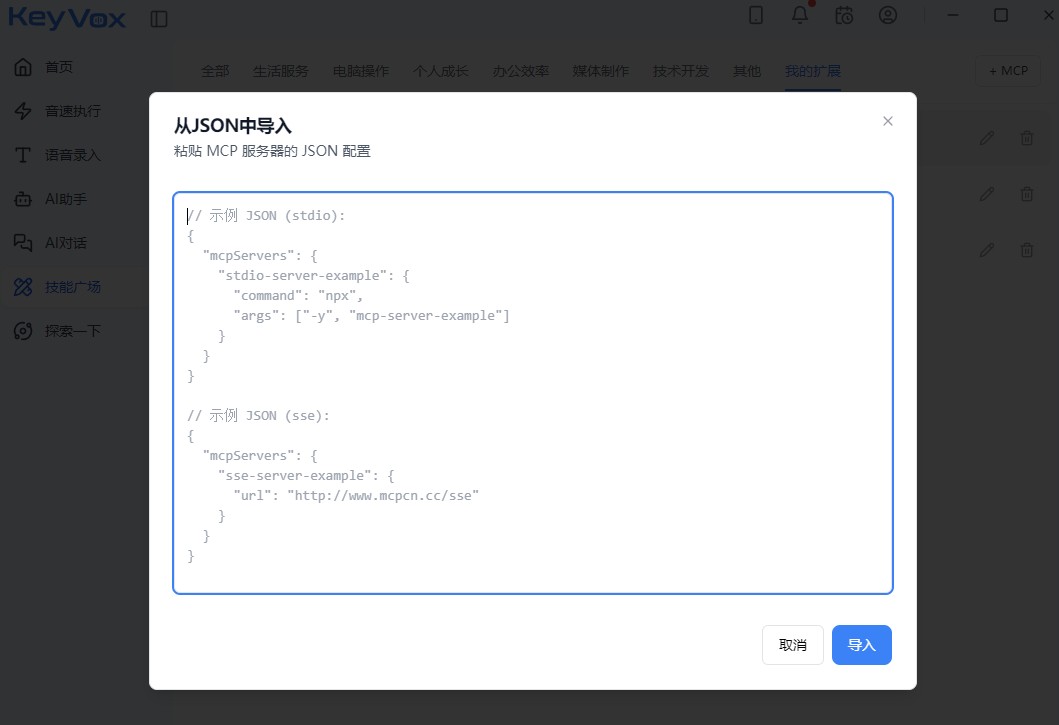Switch to the 个人成长 tab
1059x725 pixels.
point(440,71)
